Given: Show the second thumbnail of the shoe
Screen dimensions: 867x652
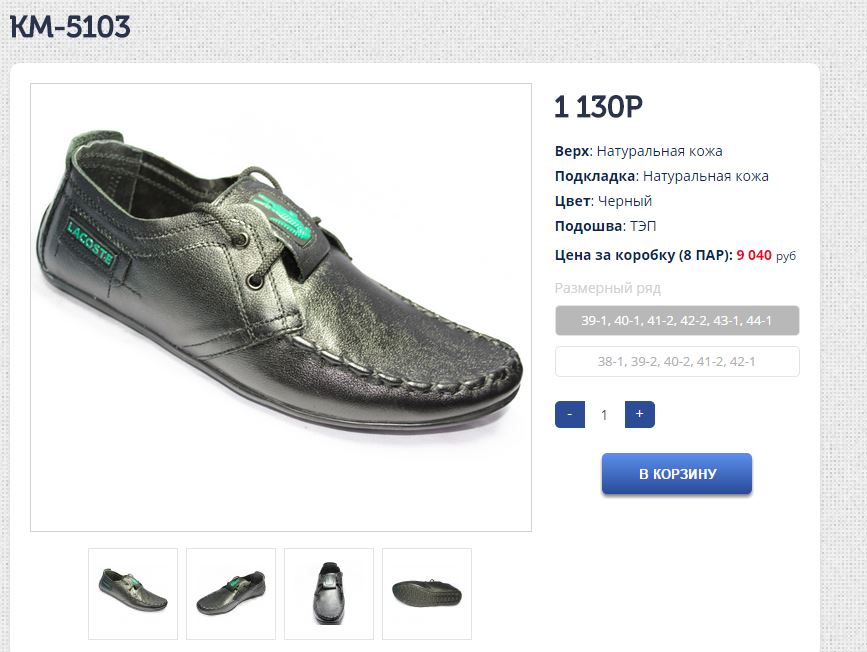Looking at the screenshot, I should click(x=231, y=593).
